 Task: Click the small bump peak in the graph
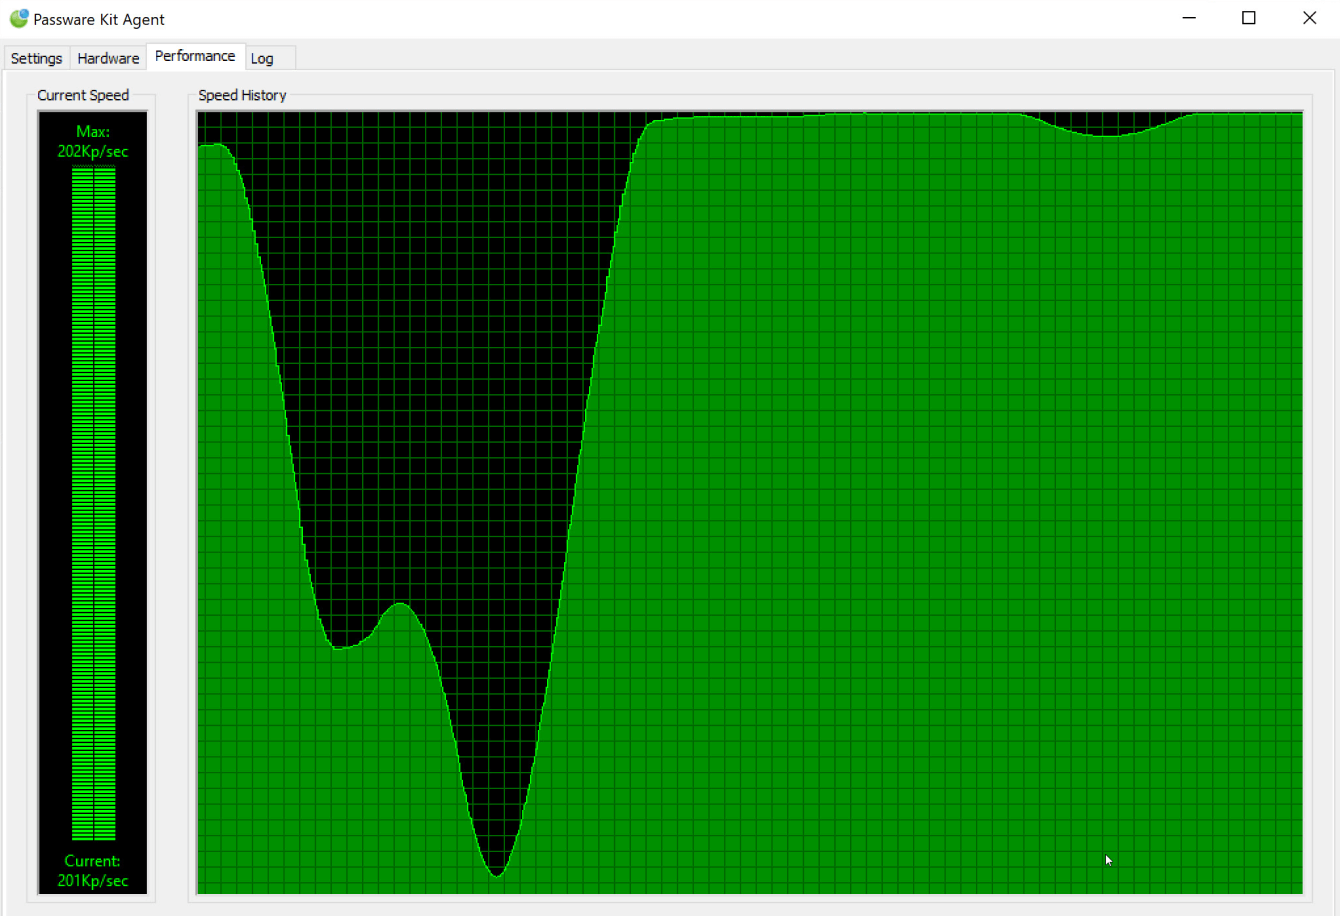point(400,604)
